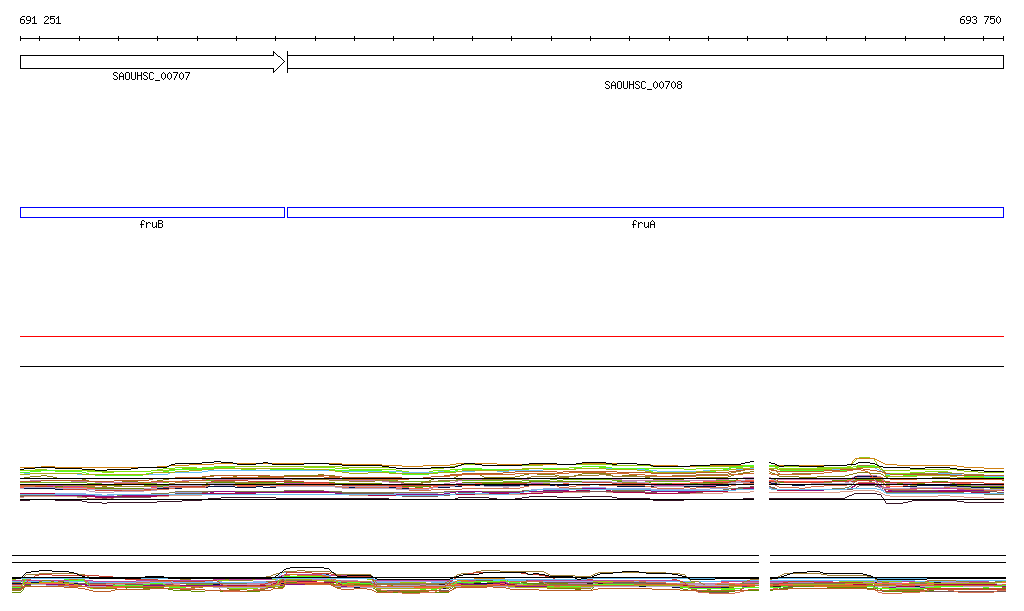This screenshot has height=611, width=1024.
Task: Click the bottom left multicolored track
Action: point(385,581)
